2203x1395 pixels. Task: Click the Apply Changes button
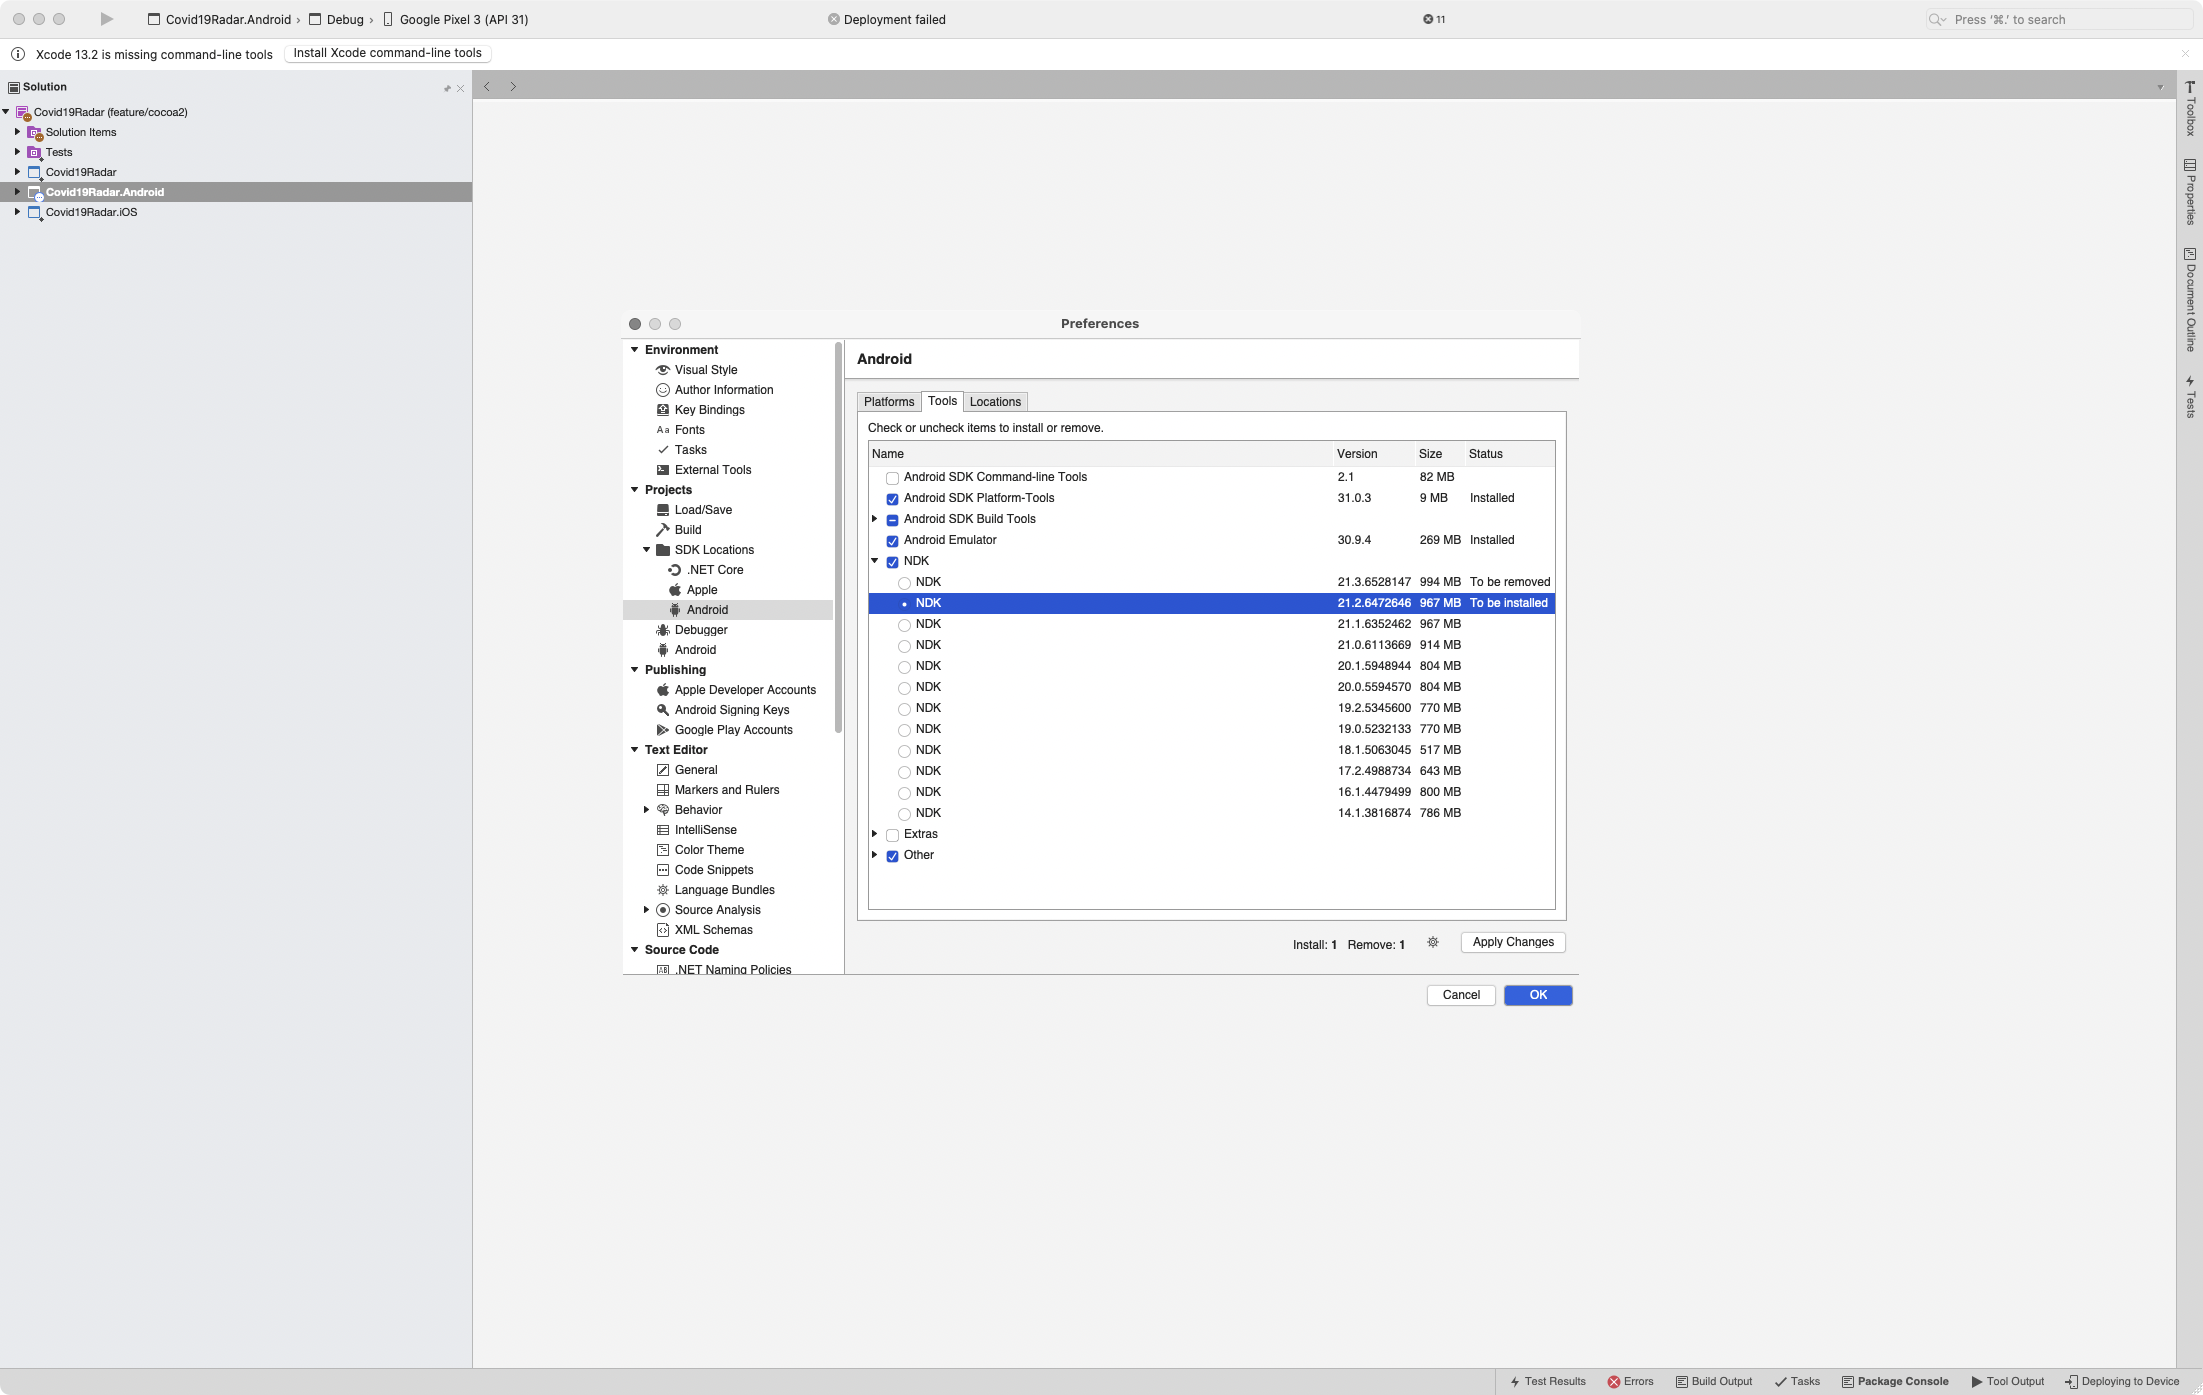pyautogui.click(x=1512, y=942)
